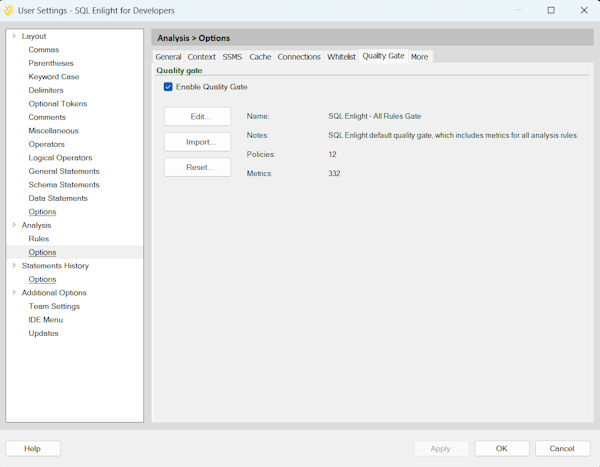Open Optional Tokens settings
Screen dimensions: 600x467
click(58, 104)
